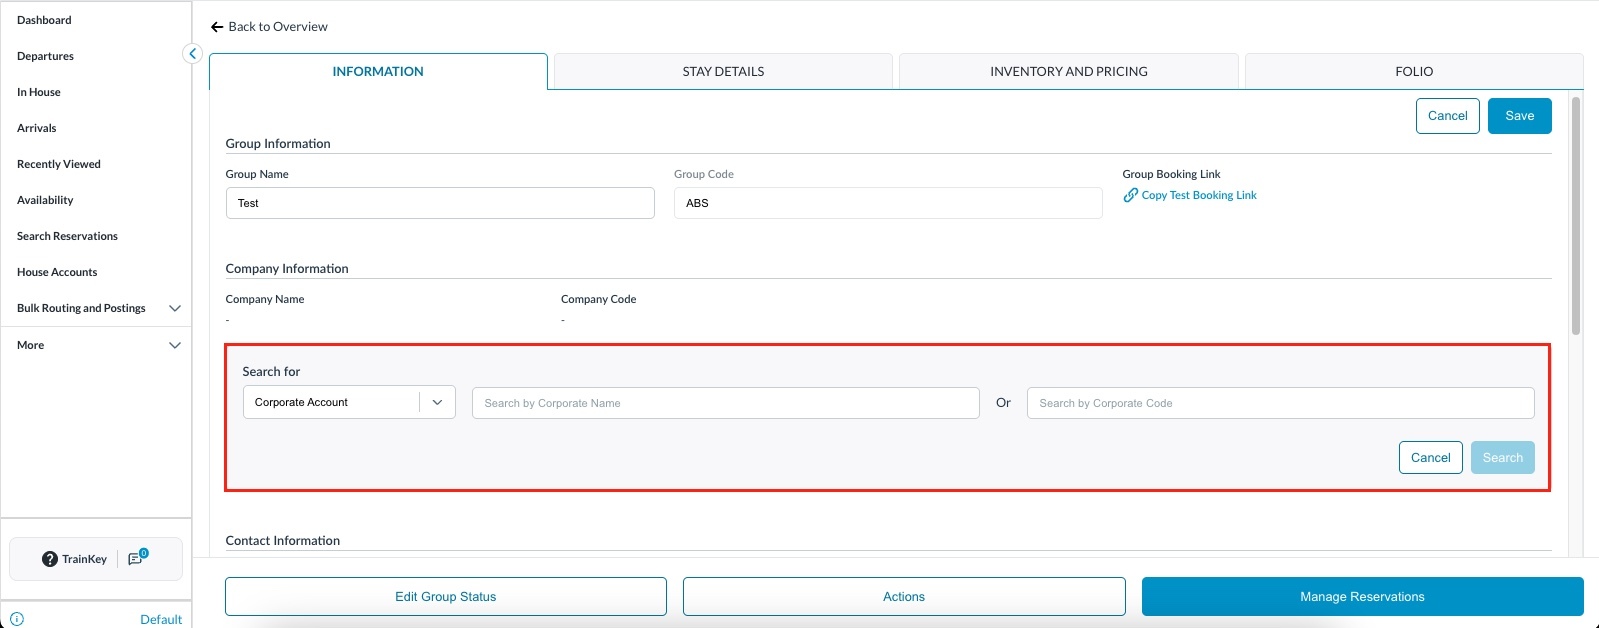This screenshot has width=1599, height=628.
Task: Switch to the Stay Details tab
Action: 723,72
